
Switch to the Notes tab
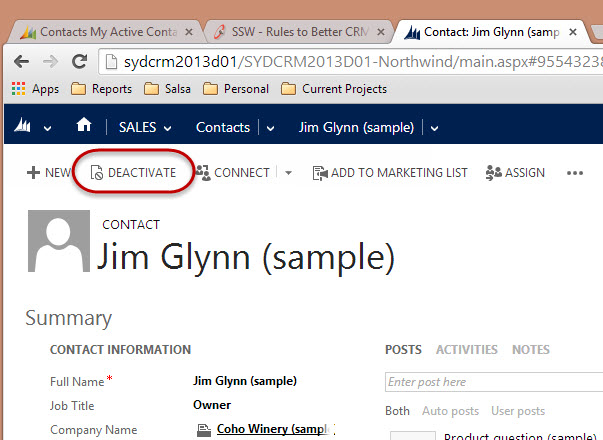click(530, 350)
